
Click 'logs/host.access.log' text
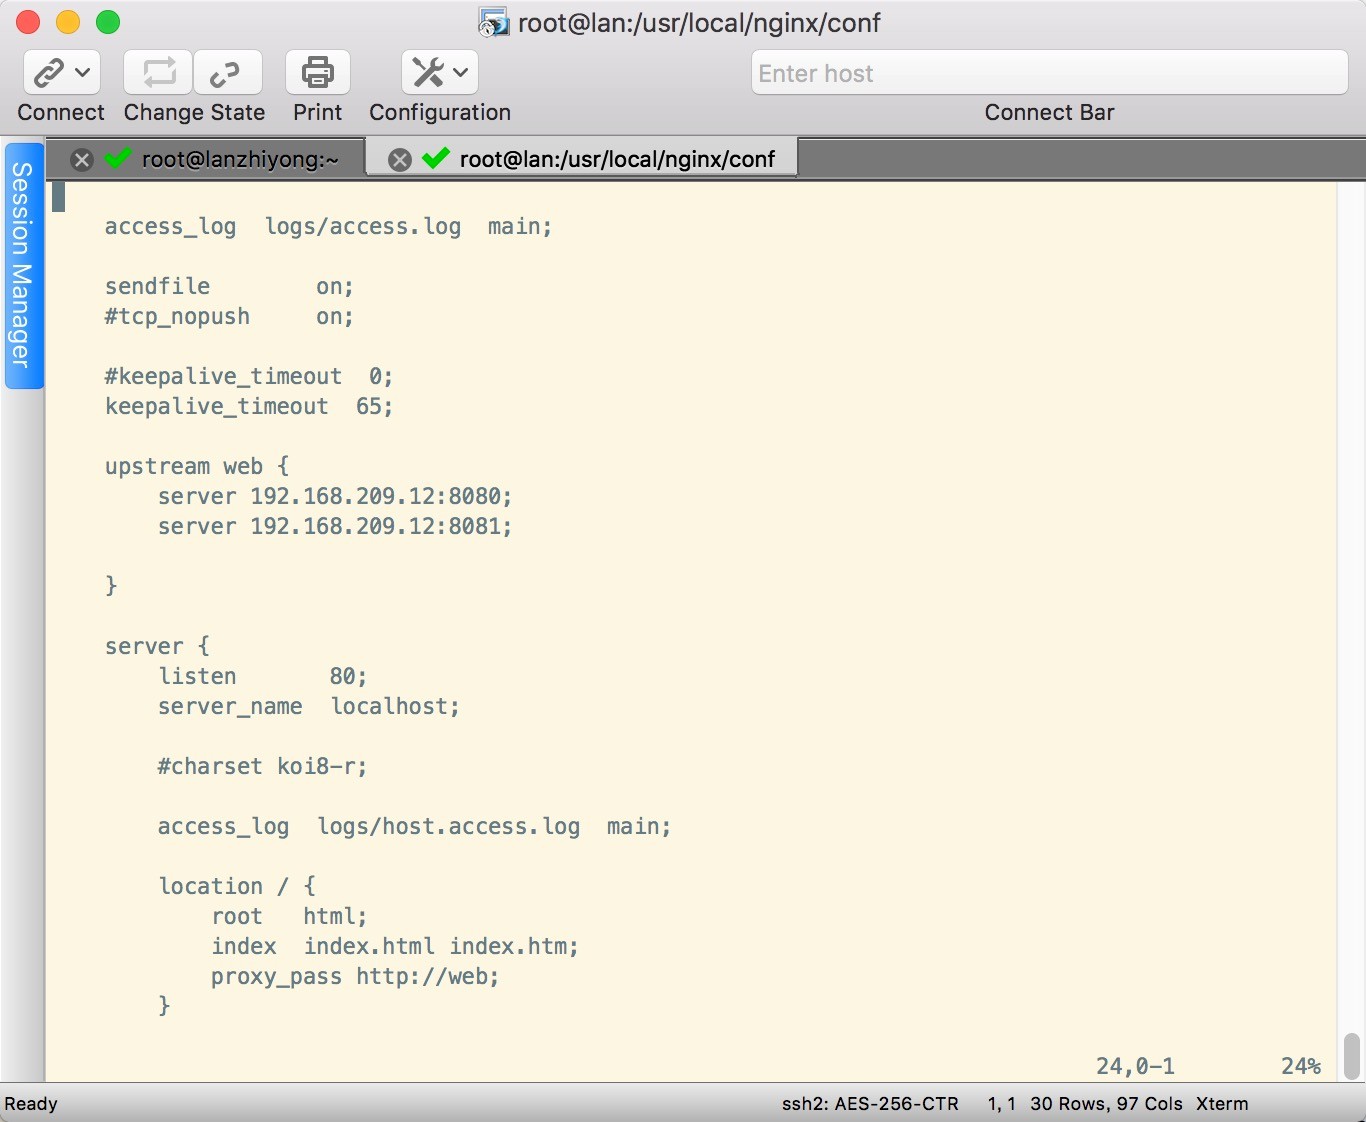(449, 826)
